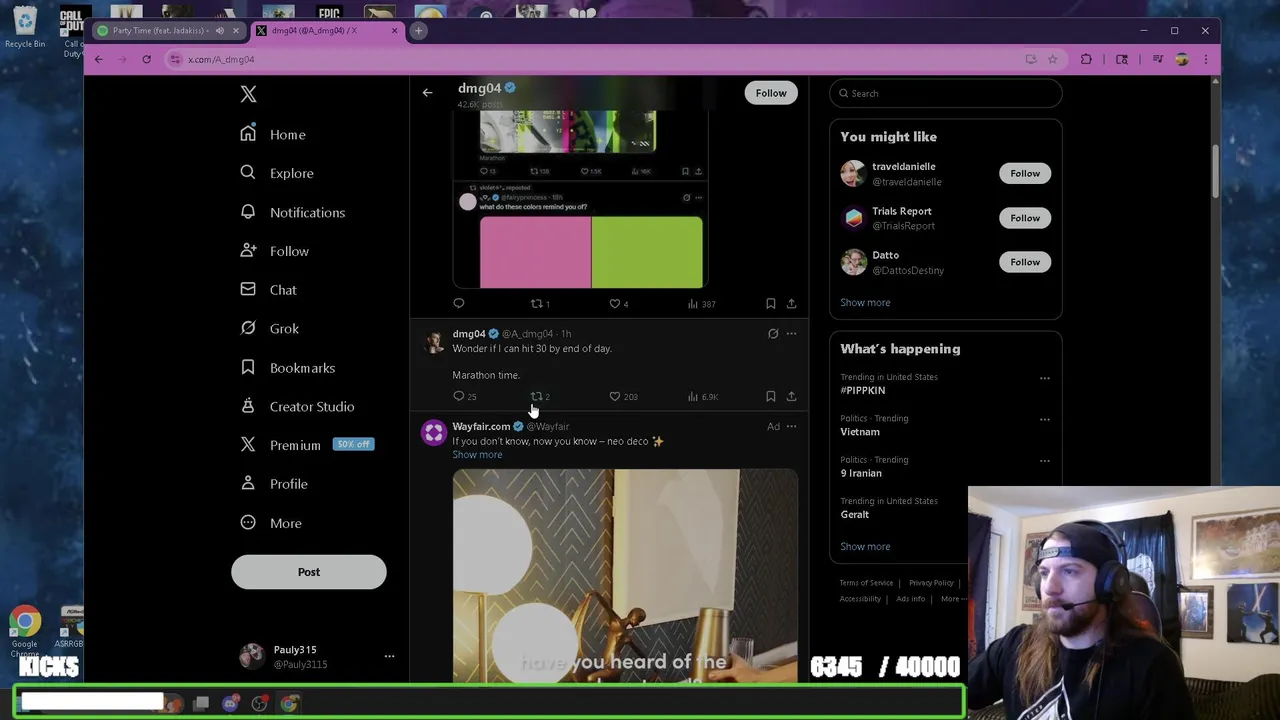Image resolution: width=1280 pixels, height=720 pixels.
Task: Switch to Party Time Spotify tab
Action: coord(160,31)
